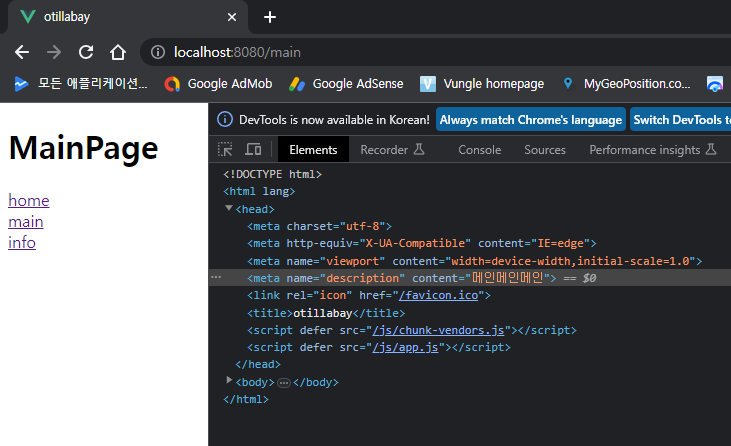Follow the home link on the page
Screen dimensions: 731x446
29,200
